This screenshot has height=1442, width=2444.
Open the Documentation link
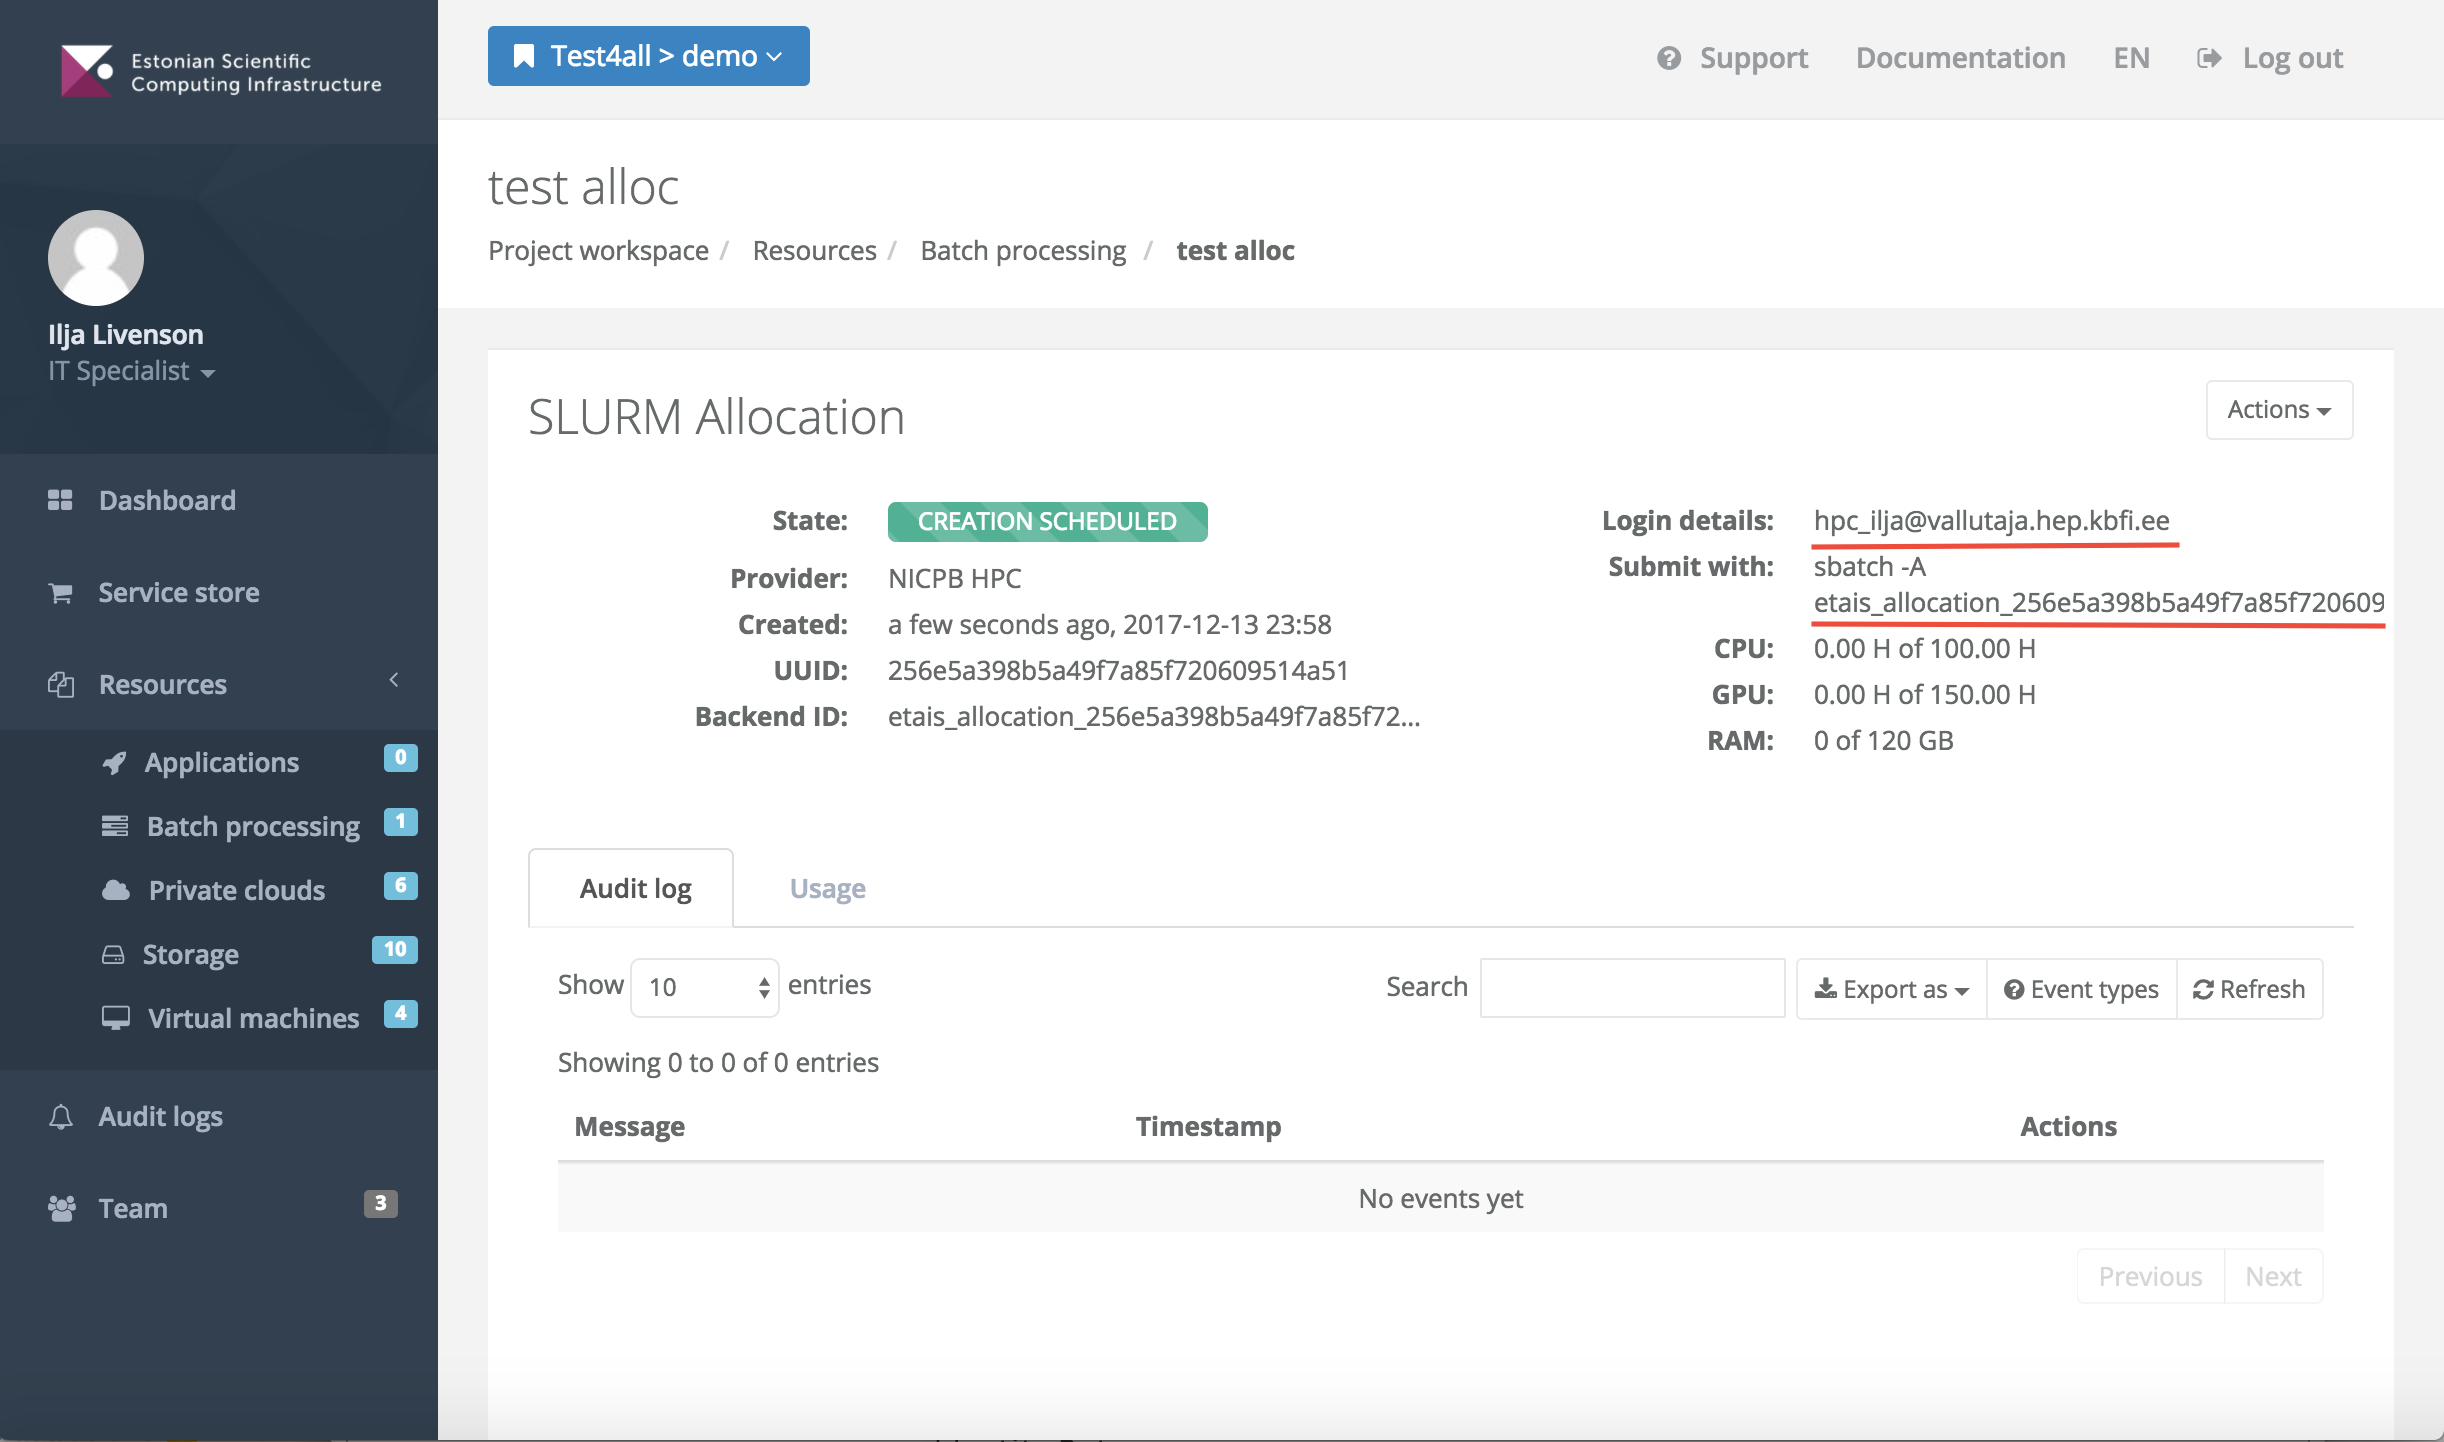click(x=1960, y=58)
